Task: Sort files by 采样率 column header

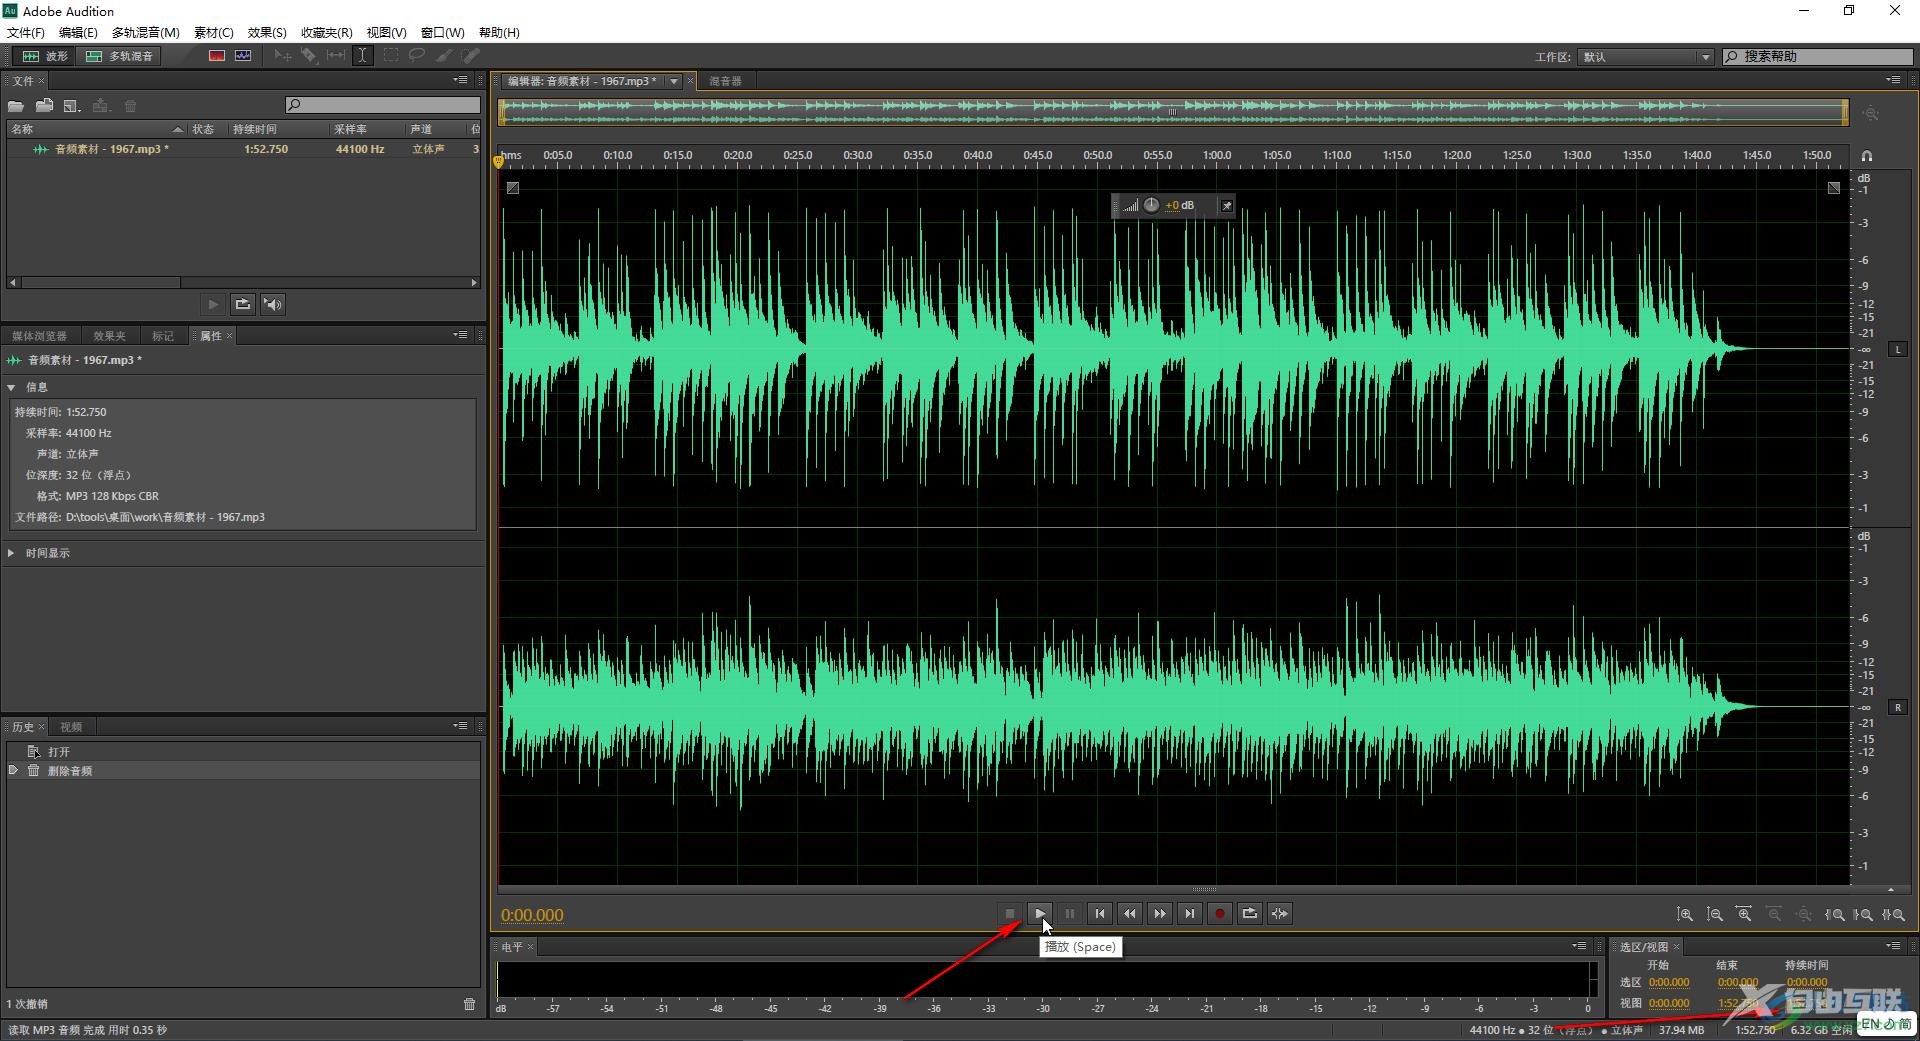Action: click(366, 129)
